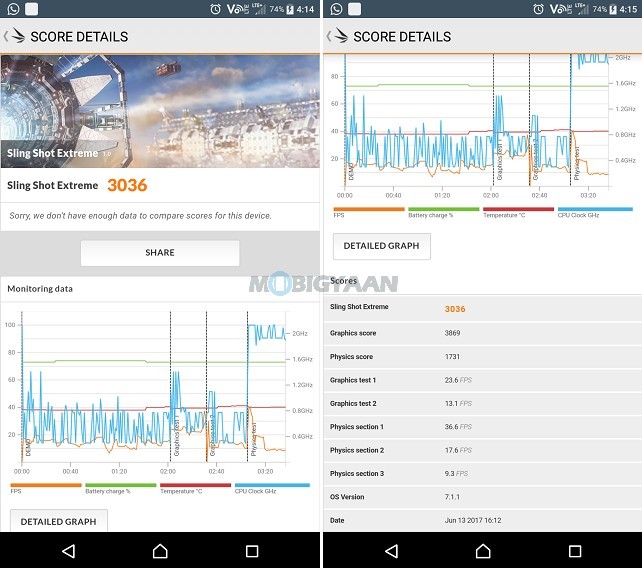This screenshot has height=568, width=642.
Task: Tap battery icon in right status bar
Action: pyautogui.click(x=613, y=9)
